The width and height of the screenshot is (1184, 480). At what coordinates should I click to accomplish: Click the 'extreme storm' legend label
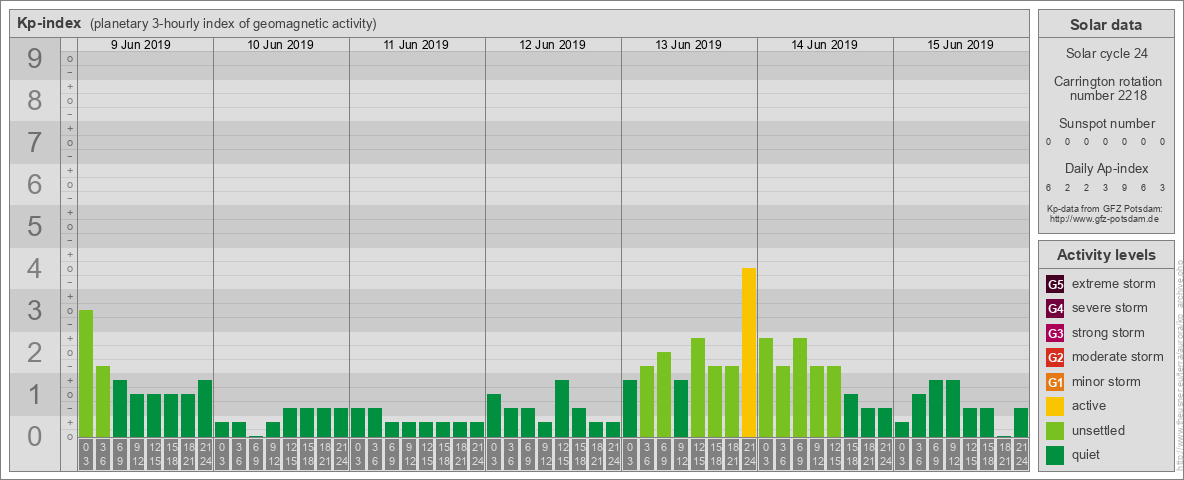(x=1114, y=284)
